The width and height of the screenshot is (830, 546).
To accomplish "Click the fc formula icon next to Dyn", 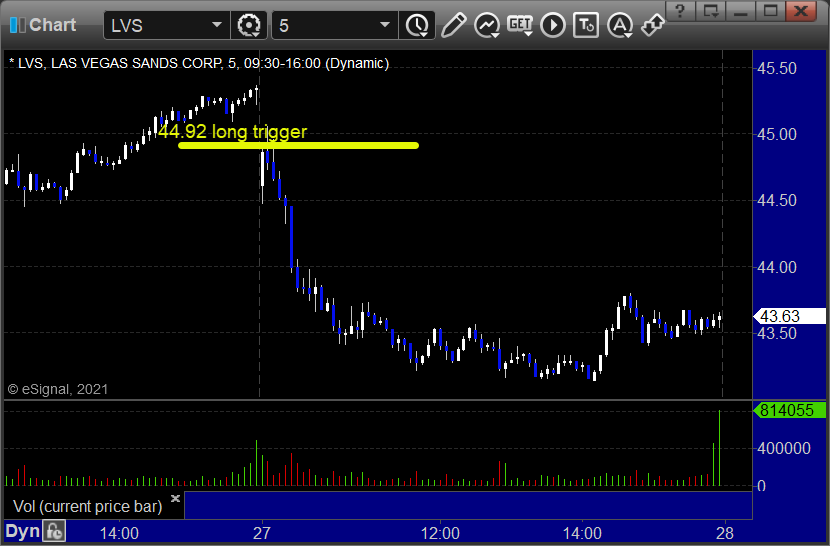I will coord(54,531).
